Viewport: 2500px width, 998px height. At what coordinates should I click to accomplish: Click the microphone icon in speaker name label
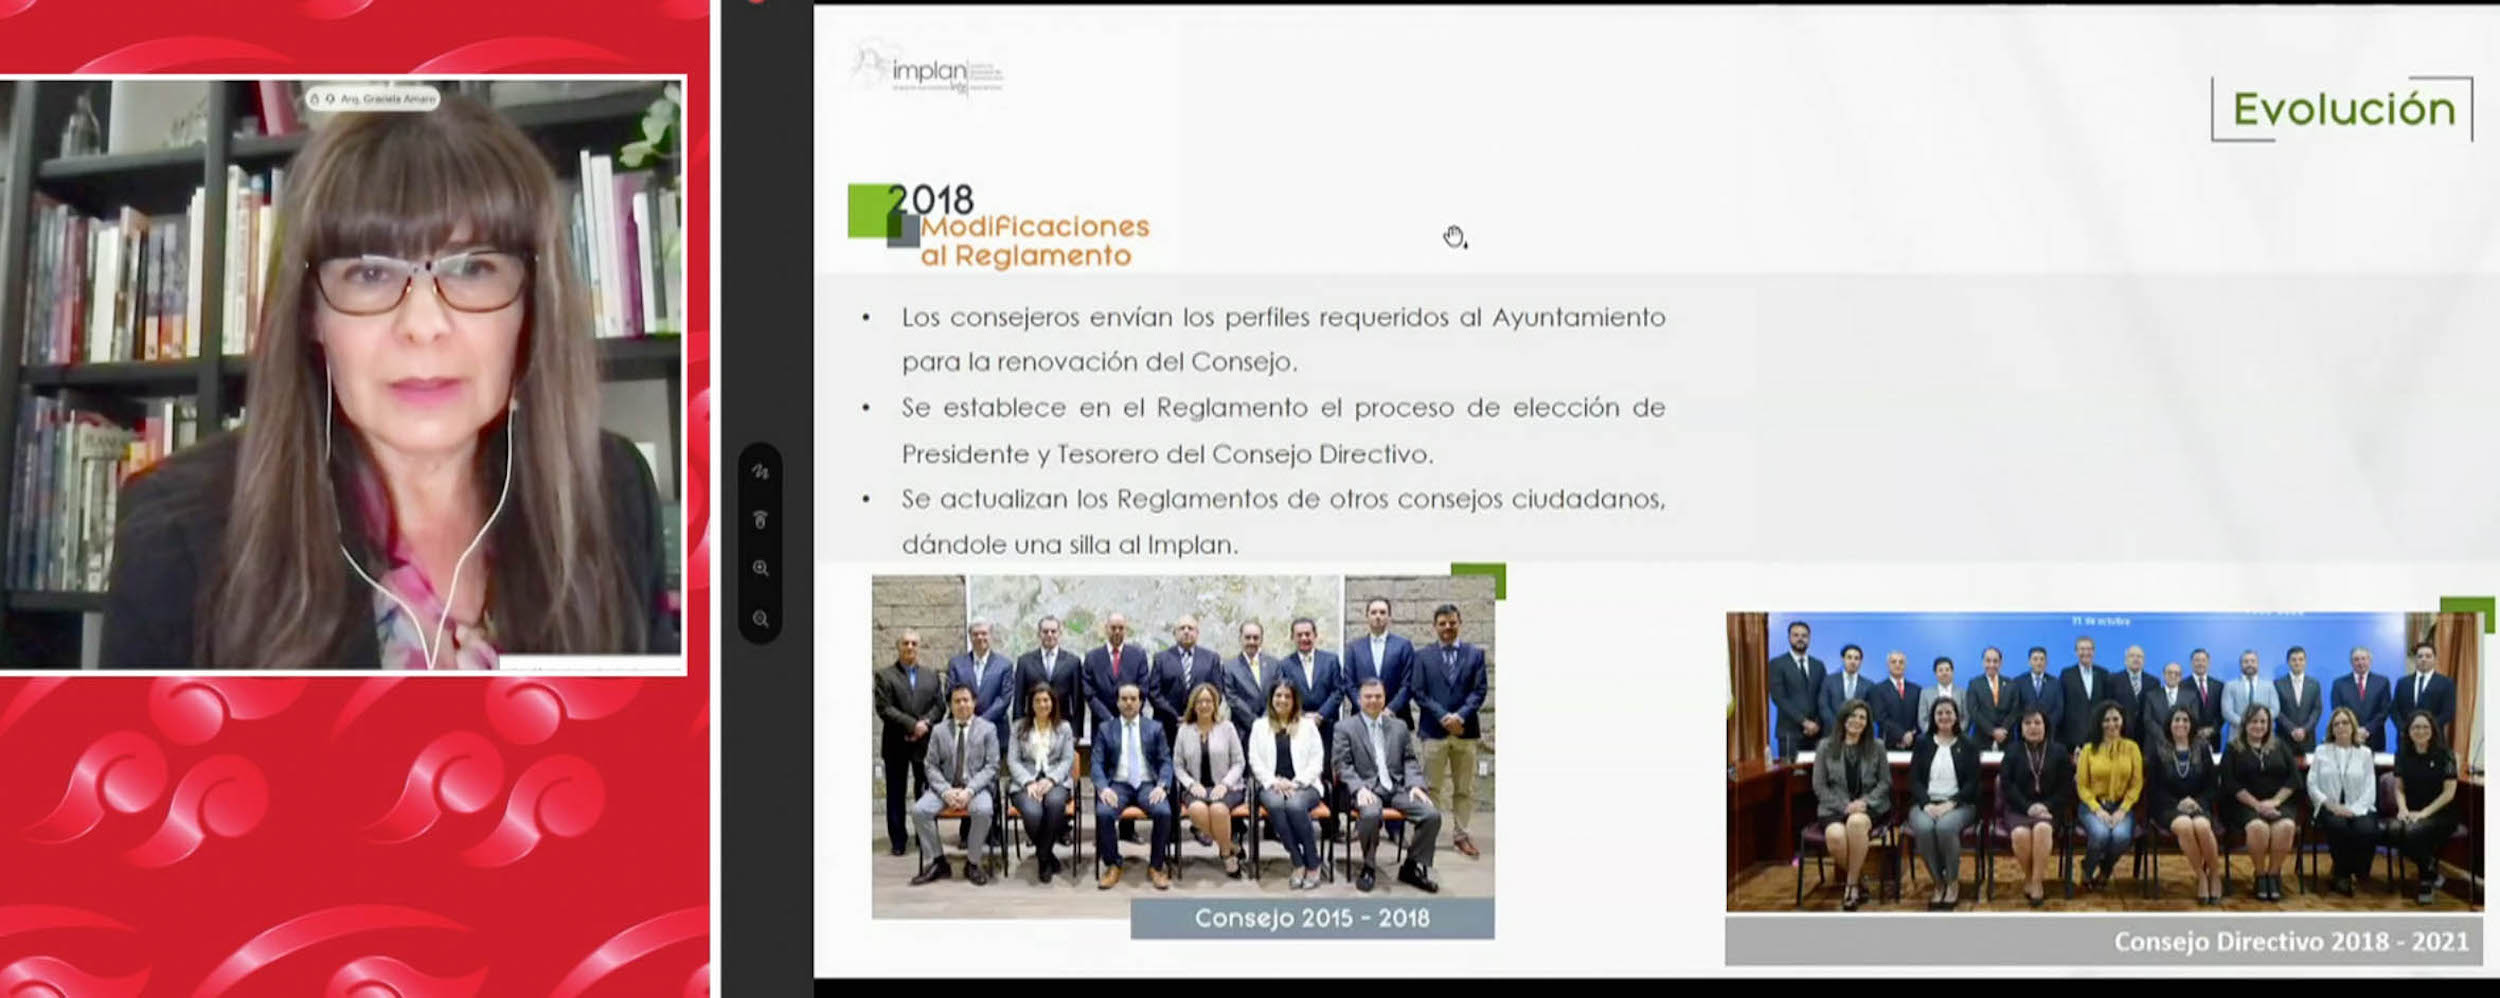[329, 99]
